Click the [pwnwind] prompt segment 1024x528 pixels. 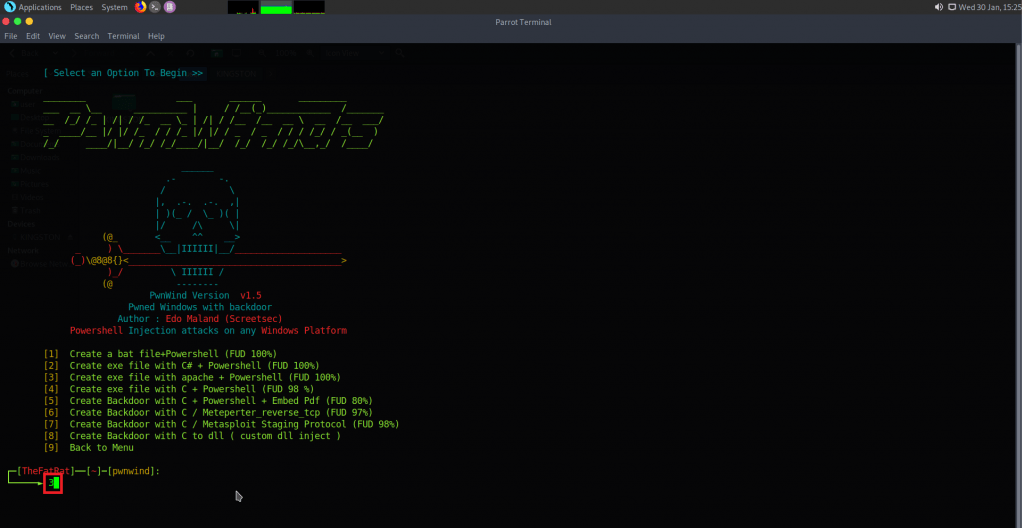pyautogui.click(x=133, y=471)
